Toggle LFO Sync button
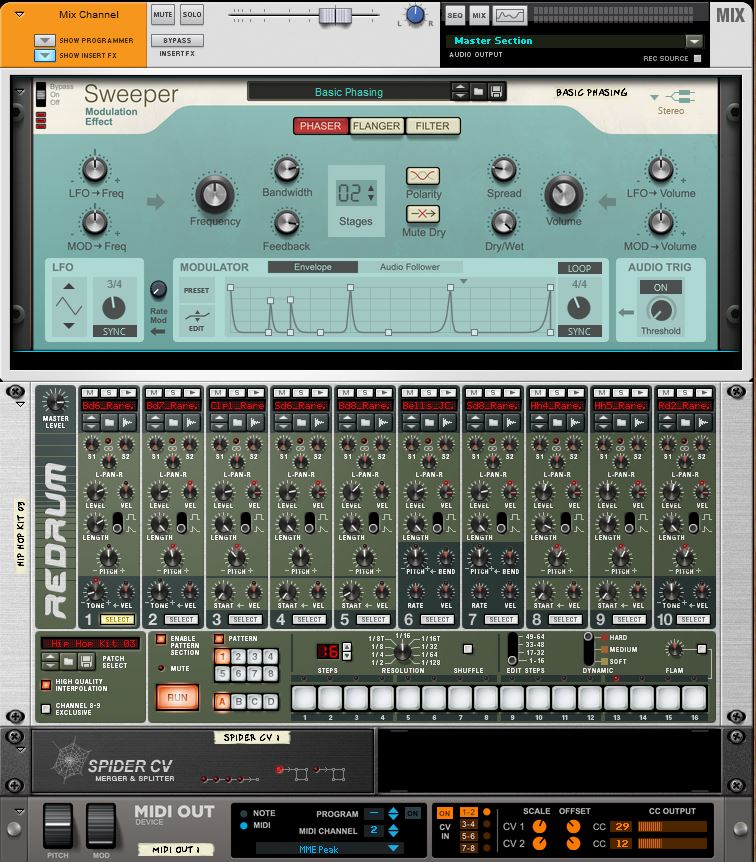The height and width of the screenshot is (862, 756). pos(114,331)
